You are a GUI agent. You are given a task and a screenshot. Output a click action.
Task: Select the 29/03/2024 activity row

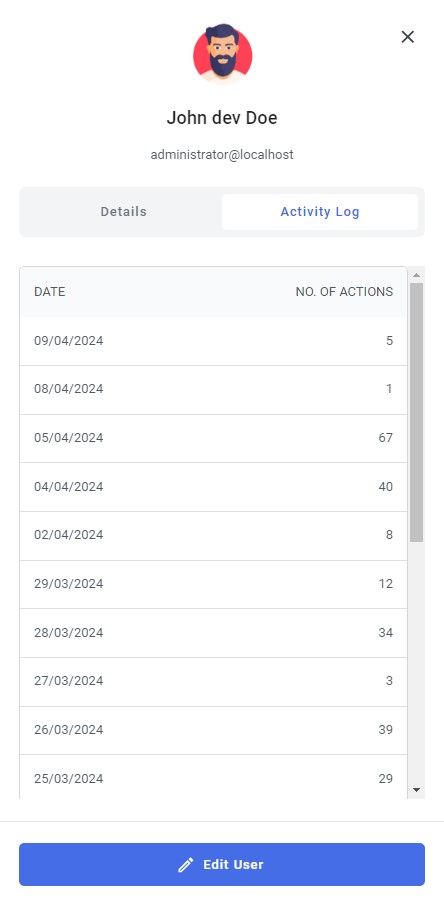[x=214, y=584]
